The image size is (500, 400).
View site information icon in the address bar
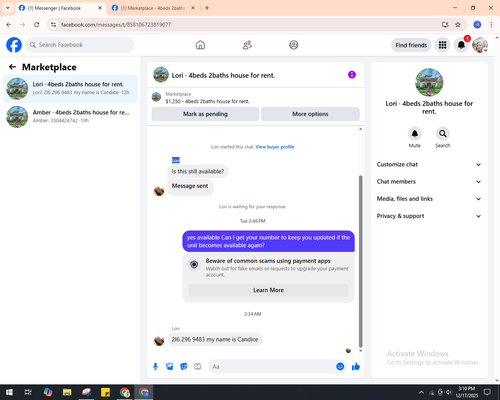click(x=53, y=24)
